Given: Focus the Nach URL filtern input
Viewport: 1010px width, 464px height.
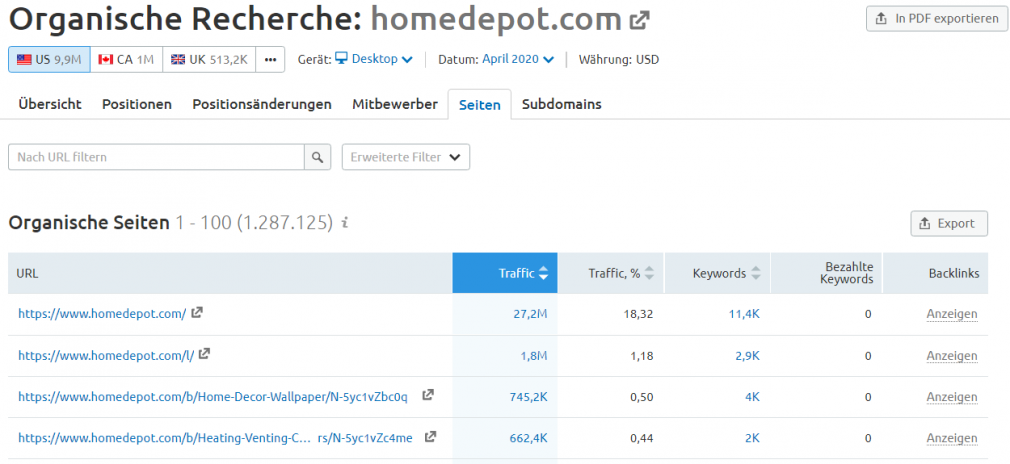Looking at the screenshot, I should coord(156,157).
